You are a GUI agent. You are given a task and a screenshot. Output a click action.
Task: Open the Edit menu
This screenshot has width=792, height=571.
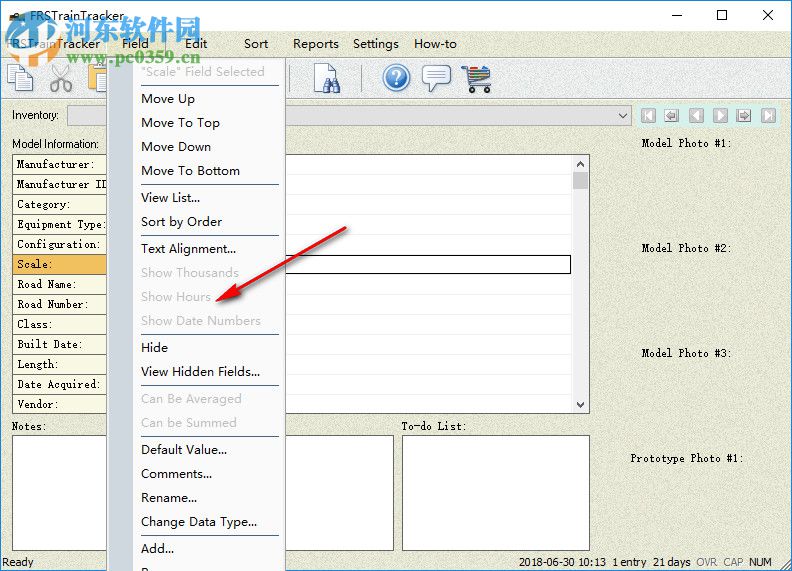tap(196, 44)
